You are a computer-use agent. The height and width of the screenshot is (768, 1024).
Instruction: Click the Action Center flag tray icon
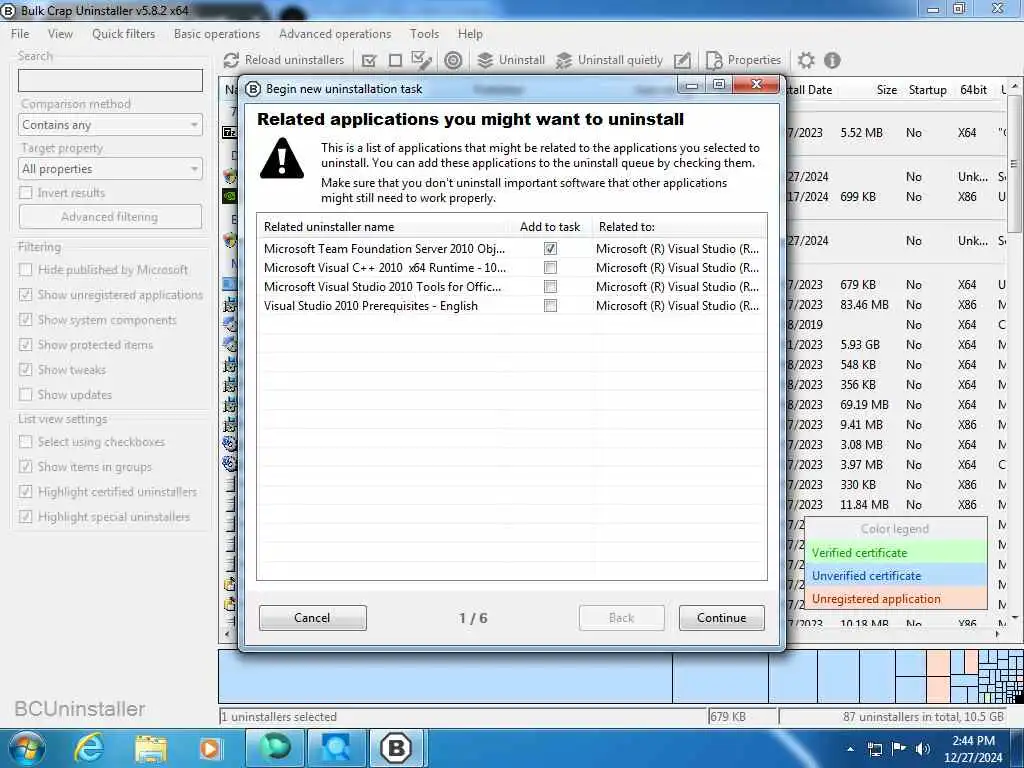pos(899,749)
